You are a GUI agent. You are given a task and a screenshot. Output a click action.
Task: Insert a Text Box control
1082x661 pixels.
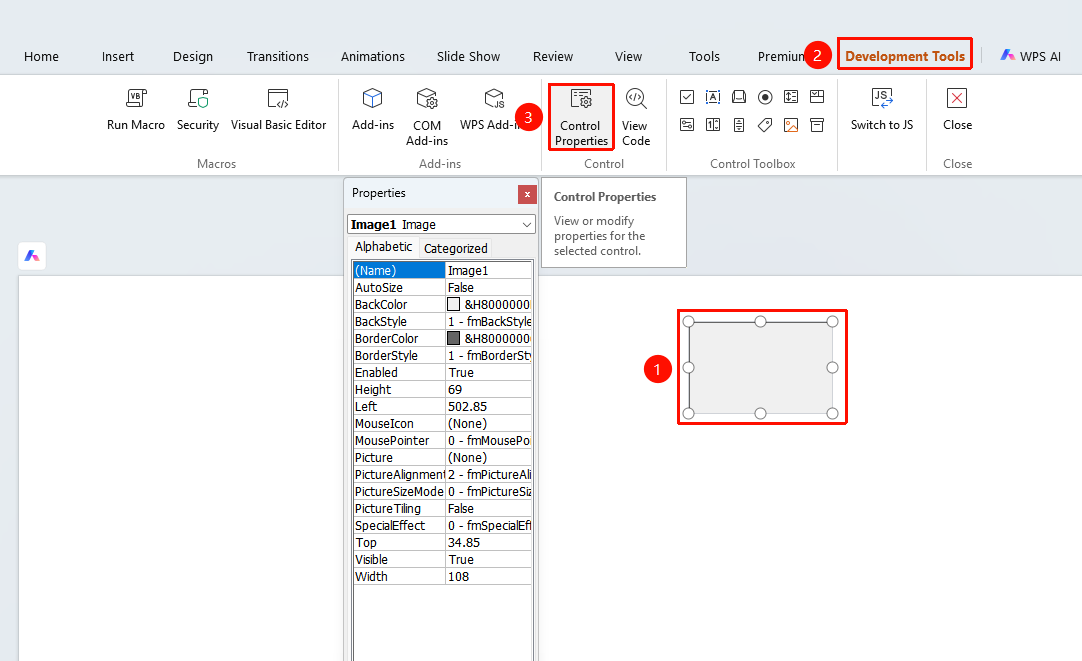[713, 97]
